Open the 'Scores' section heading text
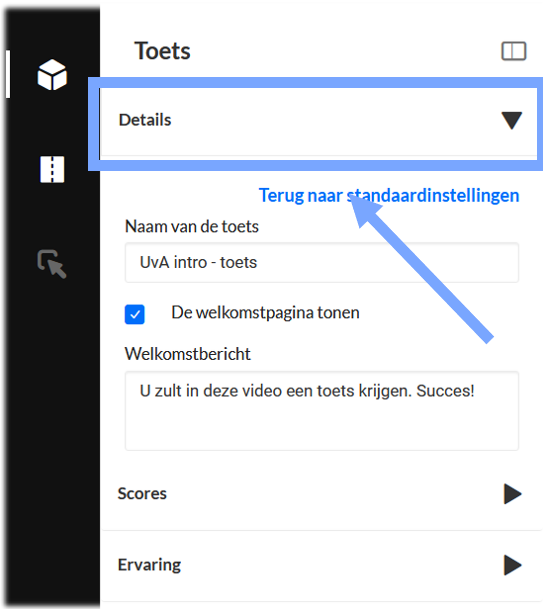The image size is (543, 609). tap(142, 494)
